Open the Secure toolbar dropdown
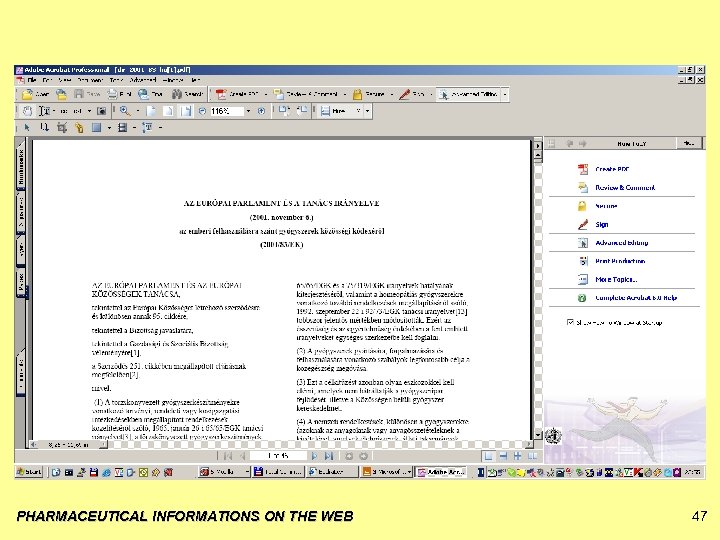 coord(392,94)
